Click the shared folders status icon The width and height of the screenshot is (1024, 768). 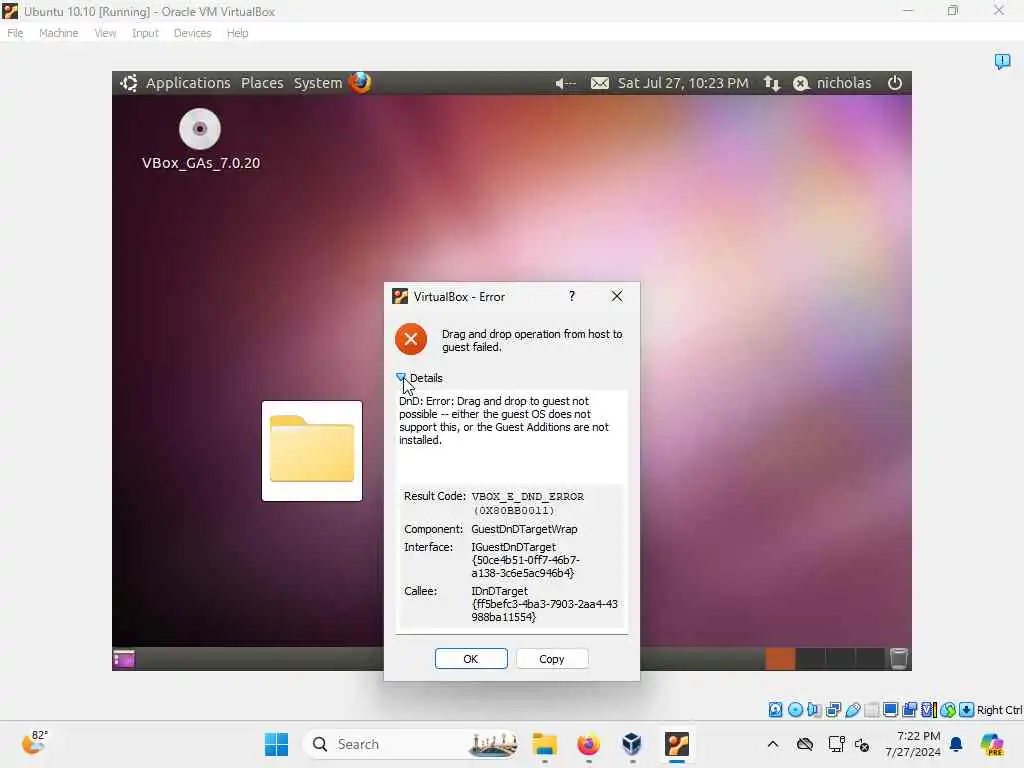pos(871,710)
